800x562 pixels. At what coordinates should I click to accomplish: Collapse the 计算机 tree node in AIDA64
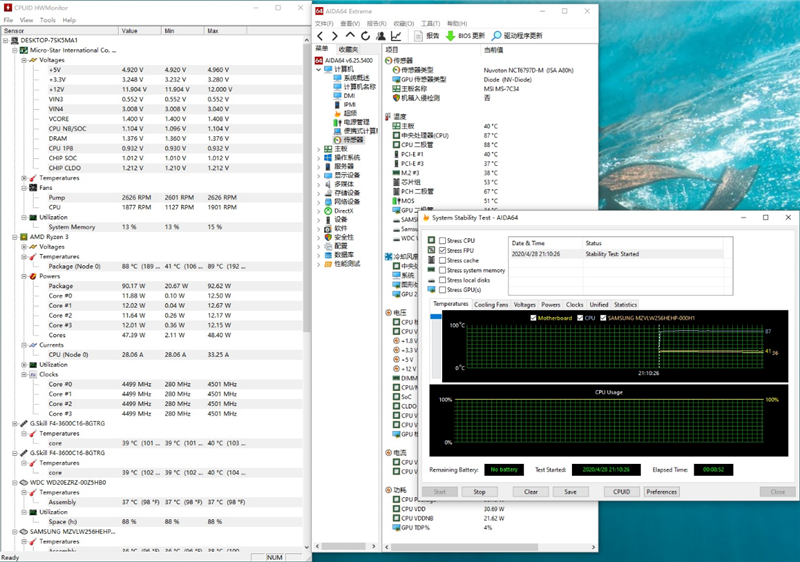pos(319,69)
